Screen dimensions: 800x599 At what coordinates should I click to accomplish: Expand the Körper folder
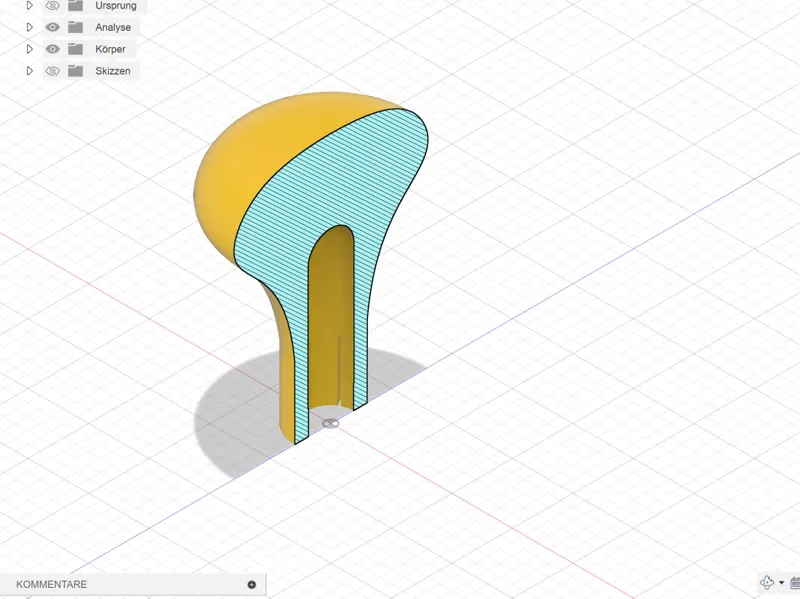click(x=30, y=49)
